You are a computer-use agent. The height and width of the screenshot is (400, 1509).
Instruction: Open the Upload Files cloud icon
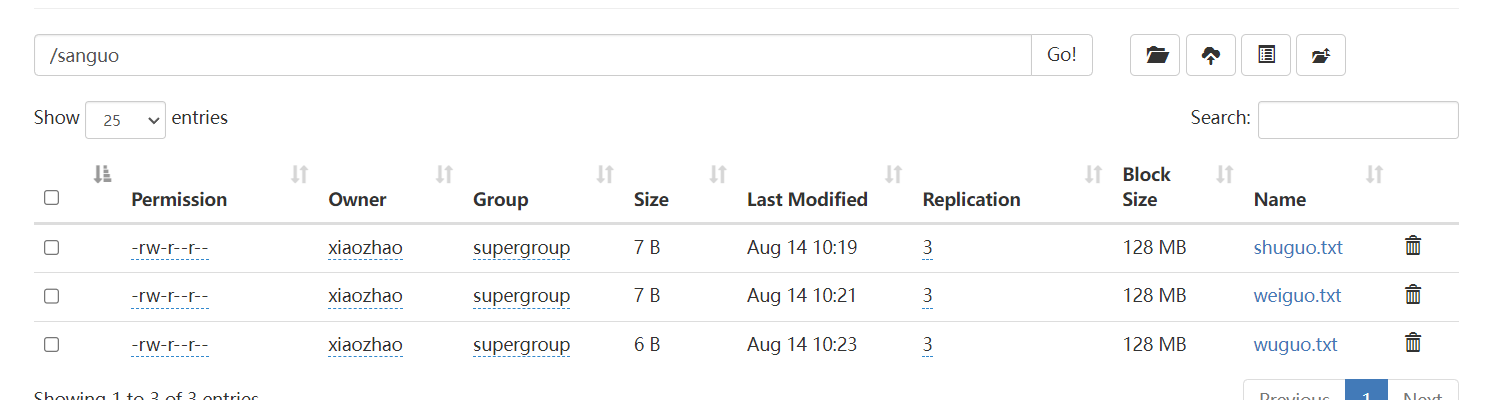[1211, 55]
